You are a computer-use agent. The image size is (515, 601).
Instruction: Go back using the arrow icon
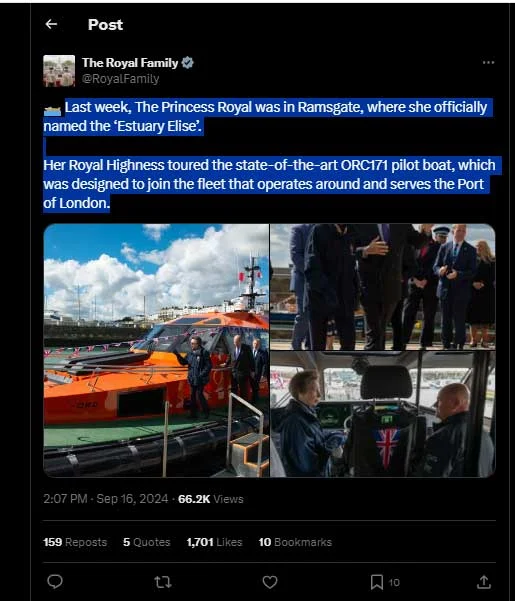51,25
